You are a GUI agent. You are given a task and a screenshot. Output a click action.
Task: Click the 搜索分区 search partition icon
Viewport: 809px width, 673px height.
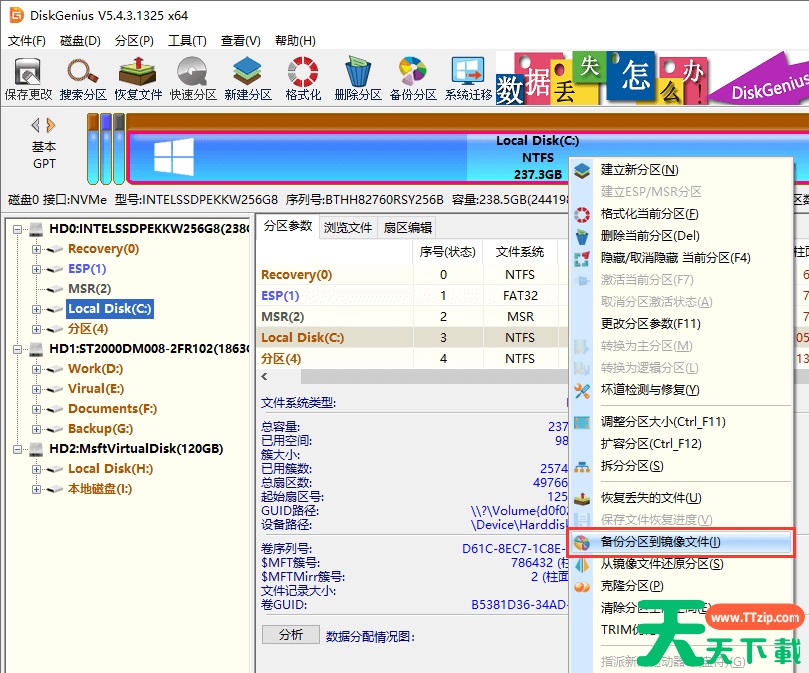tap(83, 78)
